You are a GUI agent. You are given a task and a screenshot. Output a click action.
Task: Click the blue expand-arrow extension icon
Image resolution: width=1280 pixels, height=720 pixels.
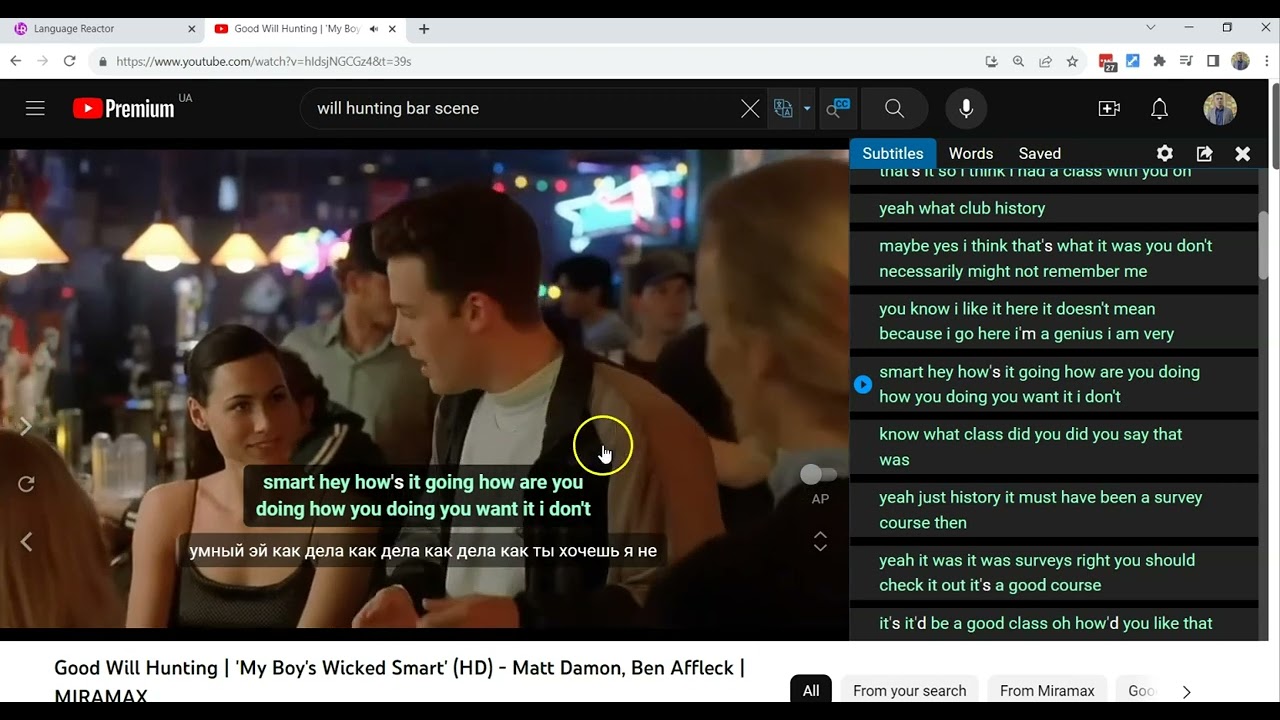tap(1133, 61)
